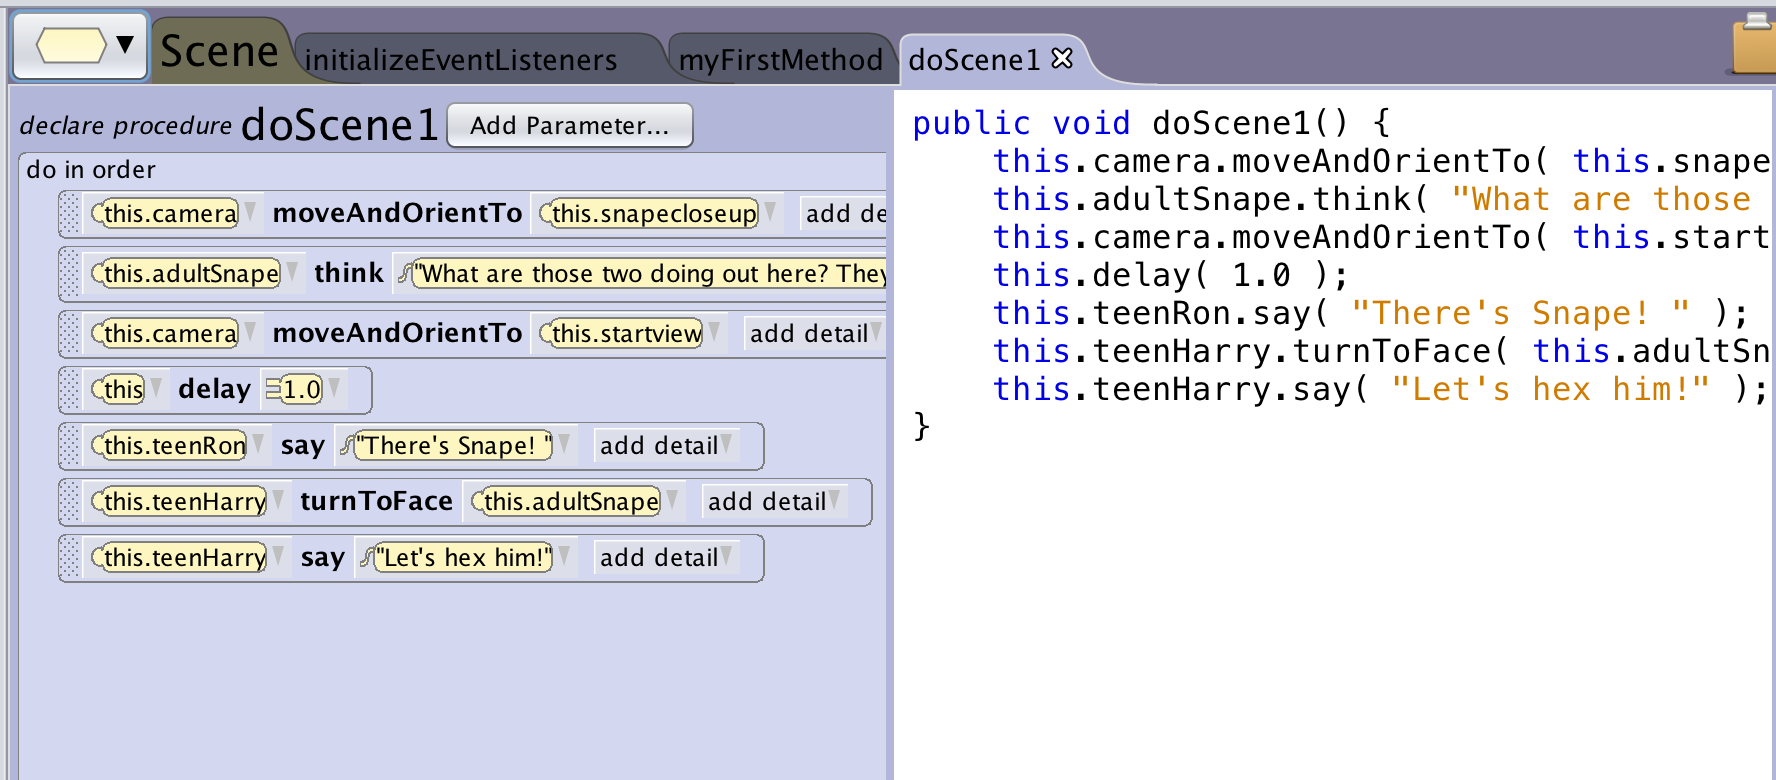1776x780 pixels.
Task: Click Java line this.delay( 1.0 );
Action: pyautogui.click(x=1171, y=275)
